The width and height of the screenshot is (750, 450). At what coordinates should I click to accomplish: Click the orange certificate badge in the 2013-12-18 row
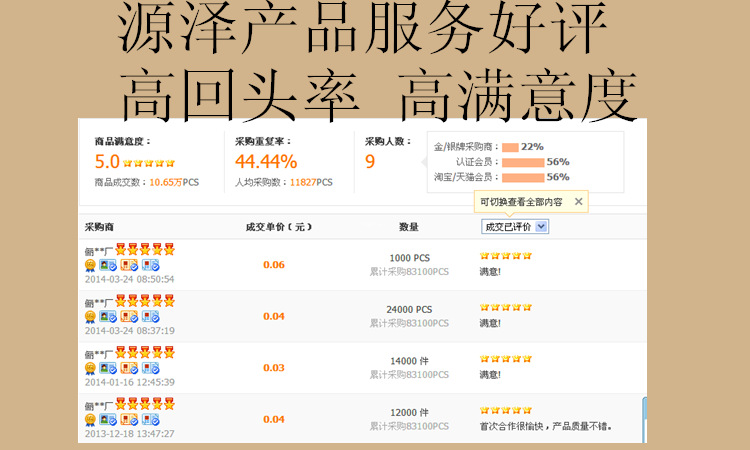(x=129, y=420)
